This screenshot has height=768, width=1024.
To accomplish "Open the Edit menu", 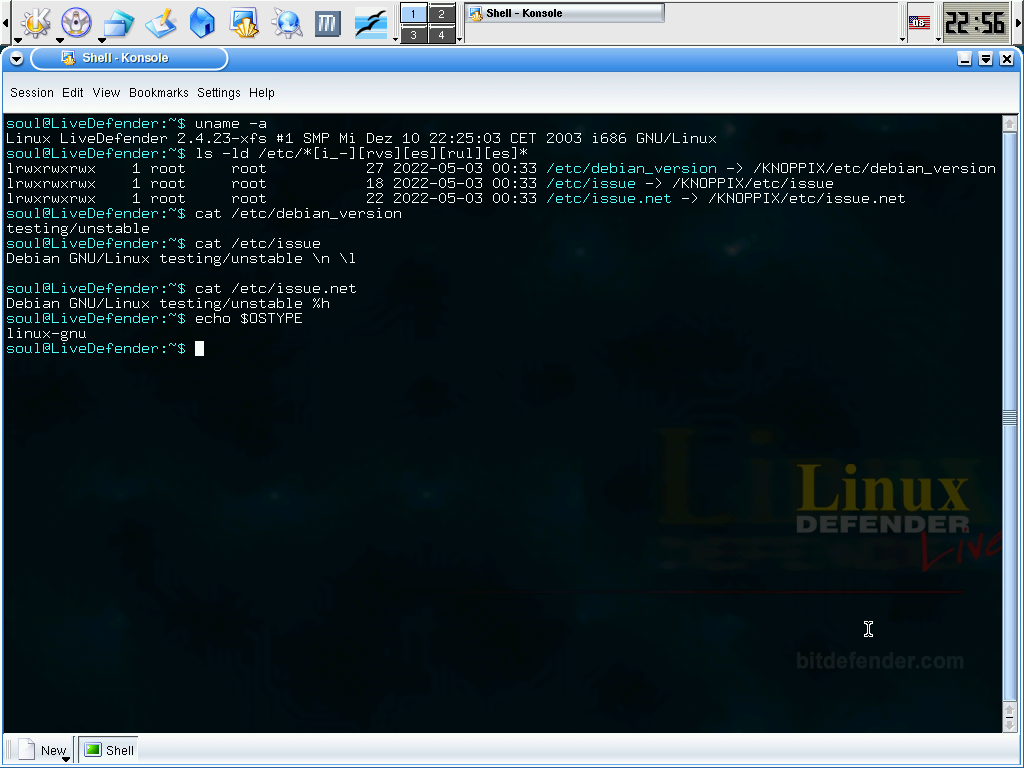I will pyautogui.click(x=72, y=93).
